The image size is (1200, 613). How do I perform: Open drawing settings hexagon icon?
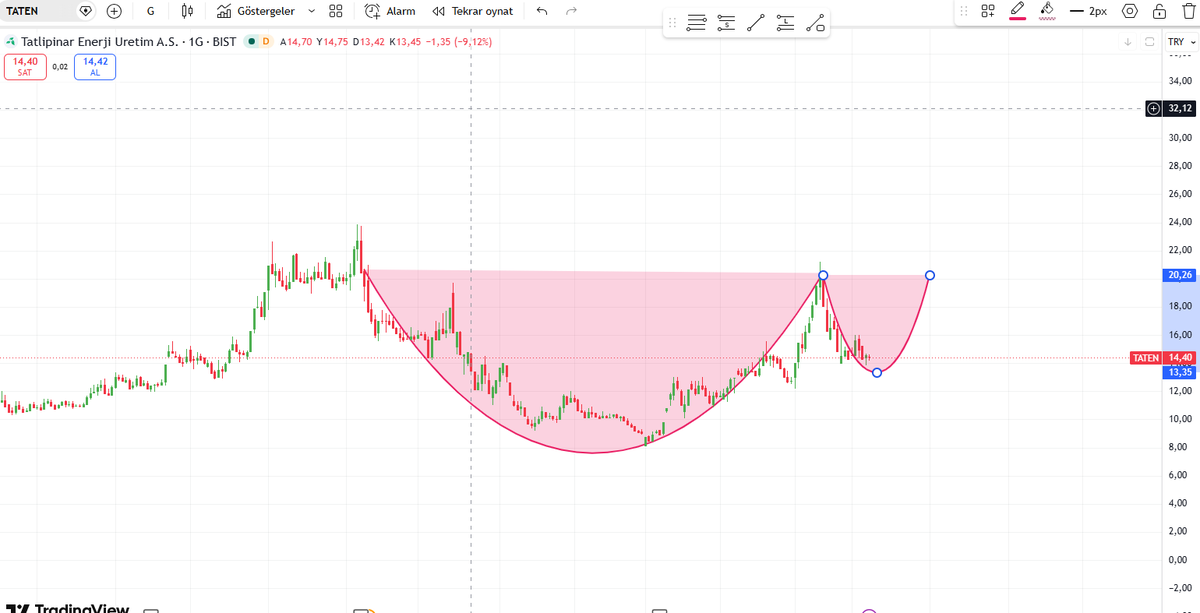[x=1130, y=11]
